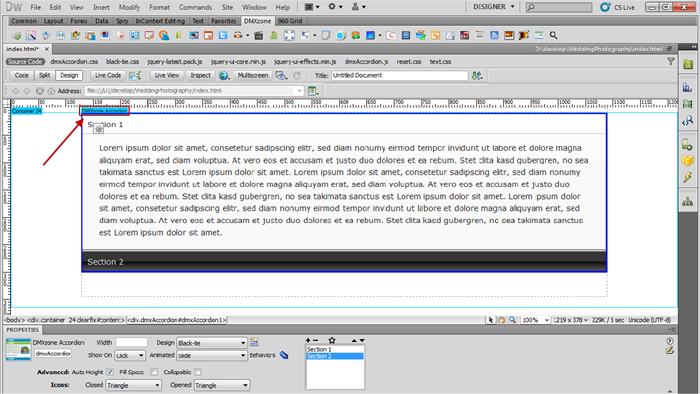This screenshot has width=700, height=394.
Task: Open the Commands menu
Action: pos(196,7)
